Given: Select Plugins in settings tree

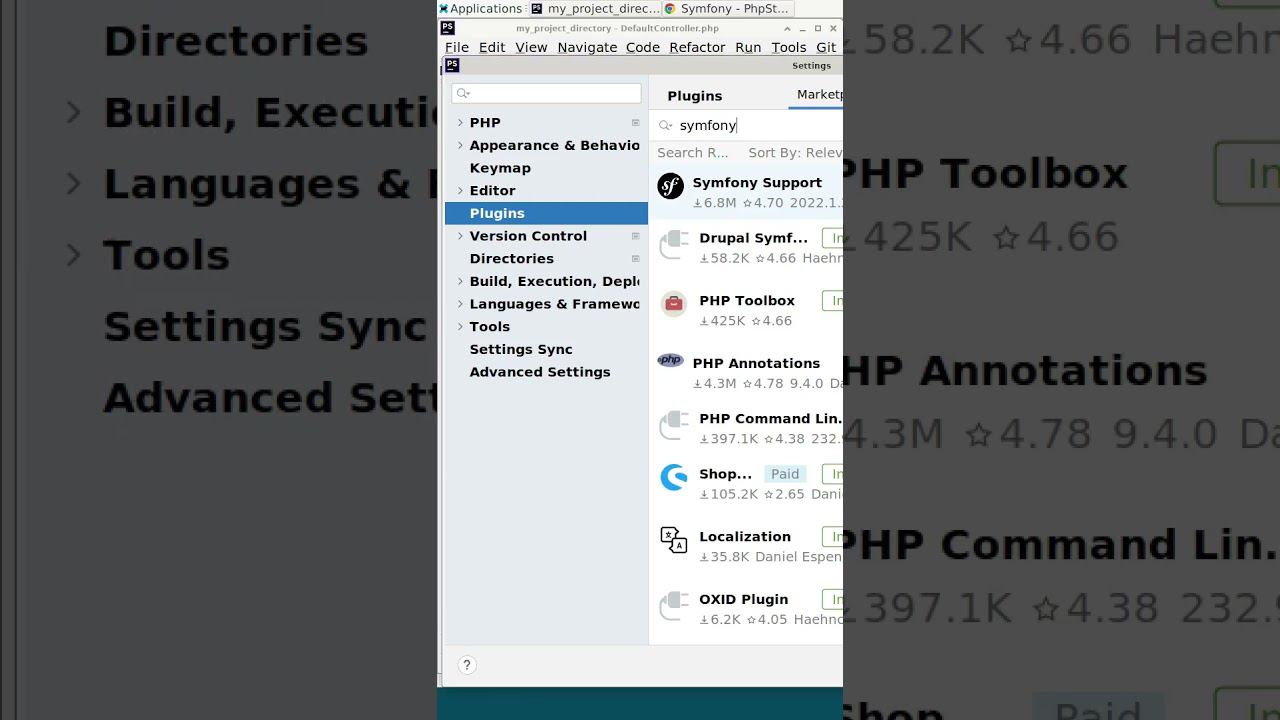Looking at the screenshot, I should pos(546,213).
